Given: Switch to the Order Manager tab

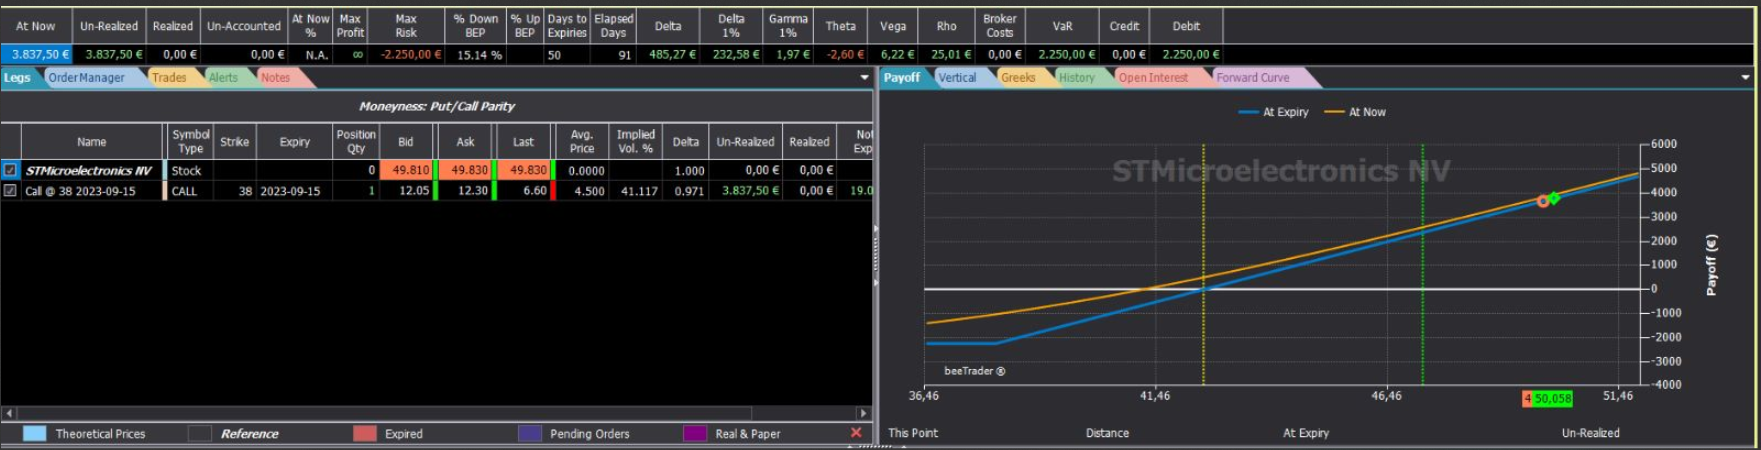Looking at the screenshot, I should [87, 77].
